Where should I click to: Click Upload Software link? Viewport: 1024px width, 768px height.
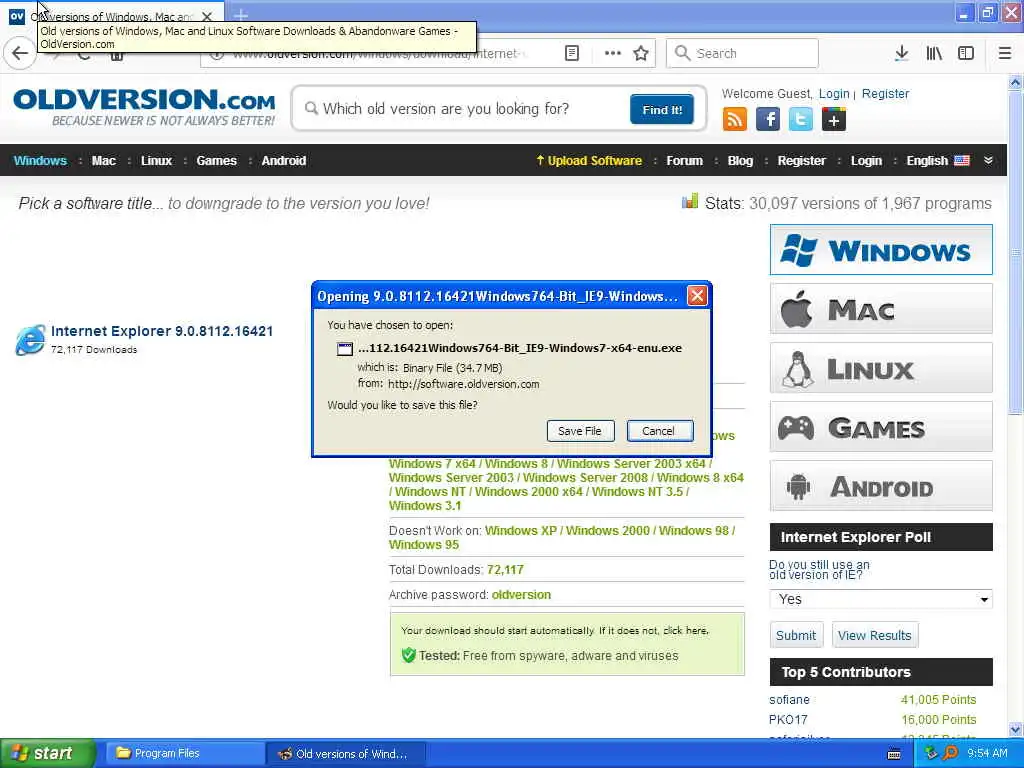coord(589,161)
